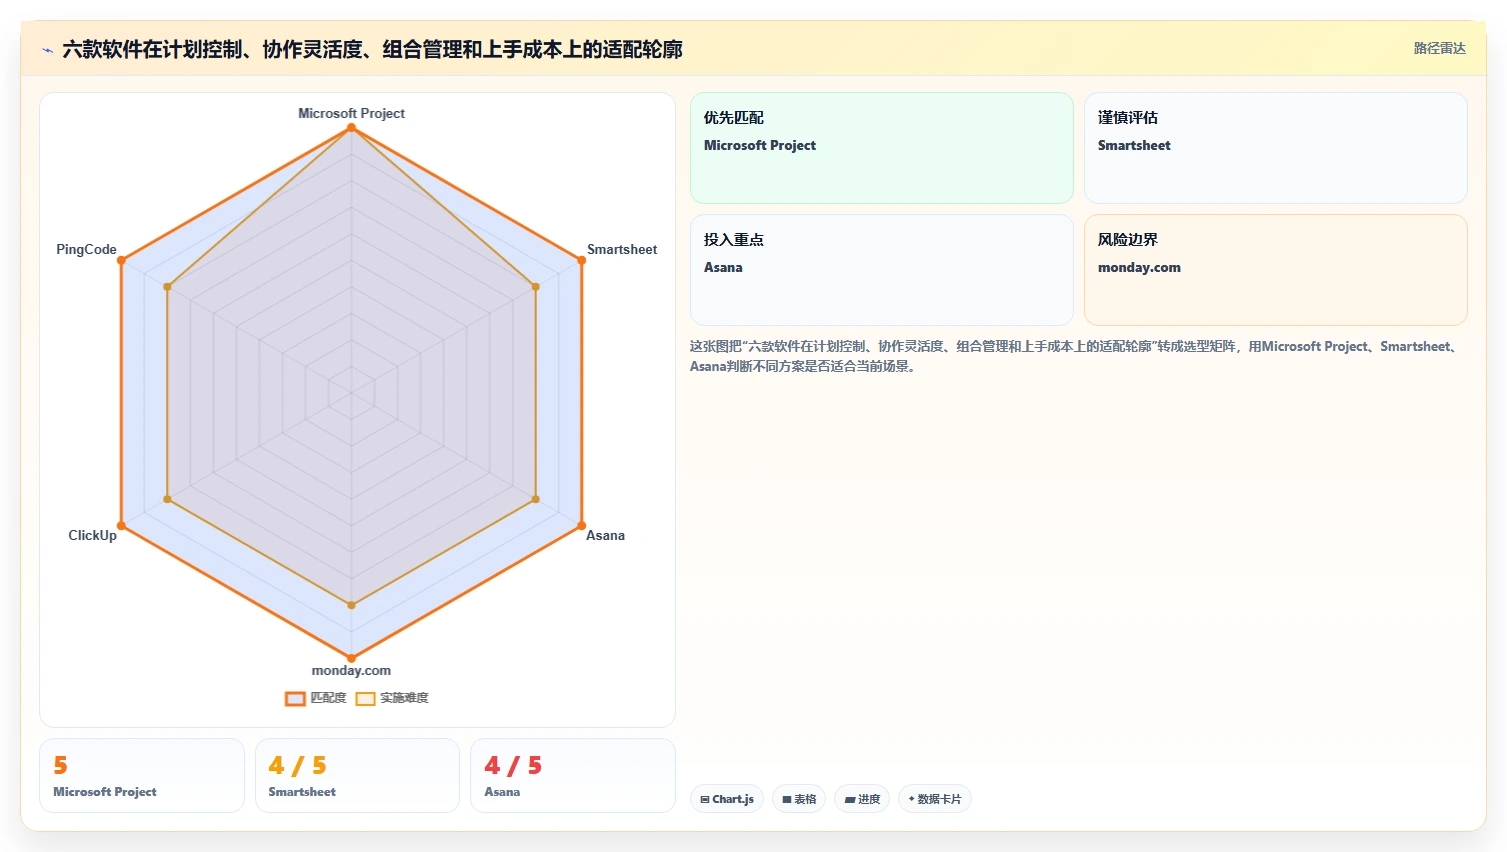Select the outer orange point at Asana

(x=581, y=525)
